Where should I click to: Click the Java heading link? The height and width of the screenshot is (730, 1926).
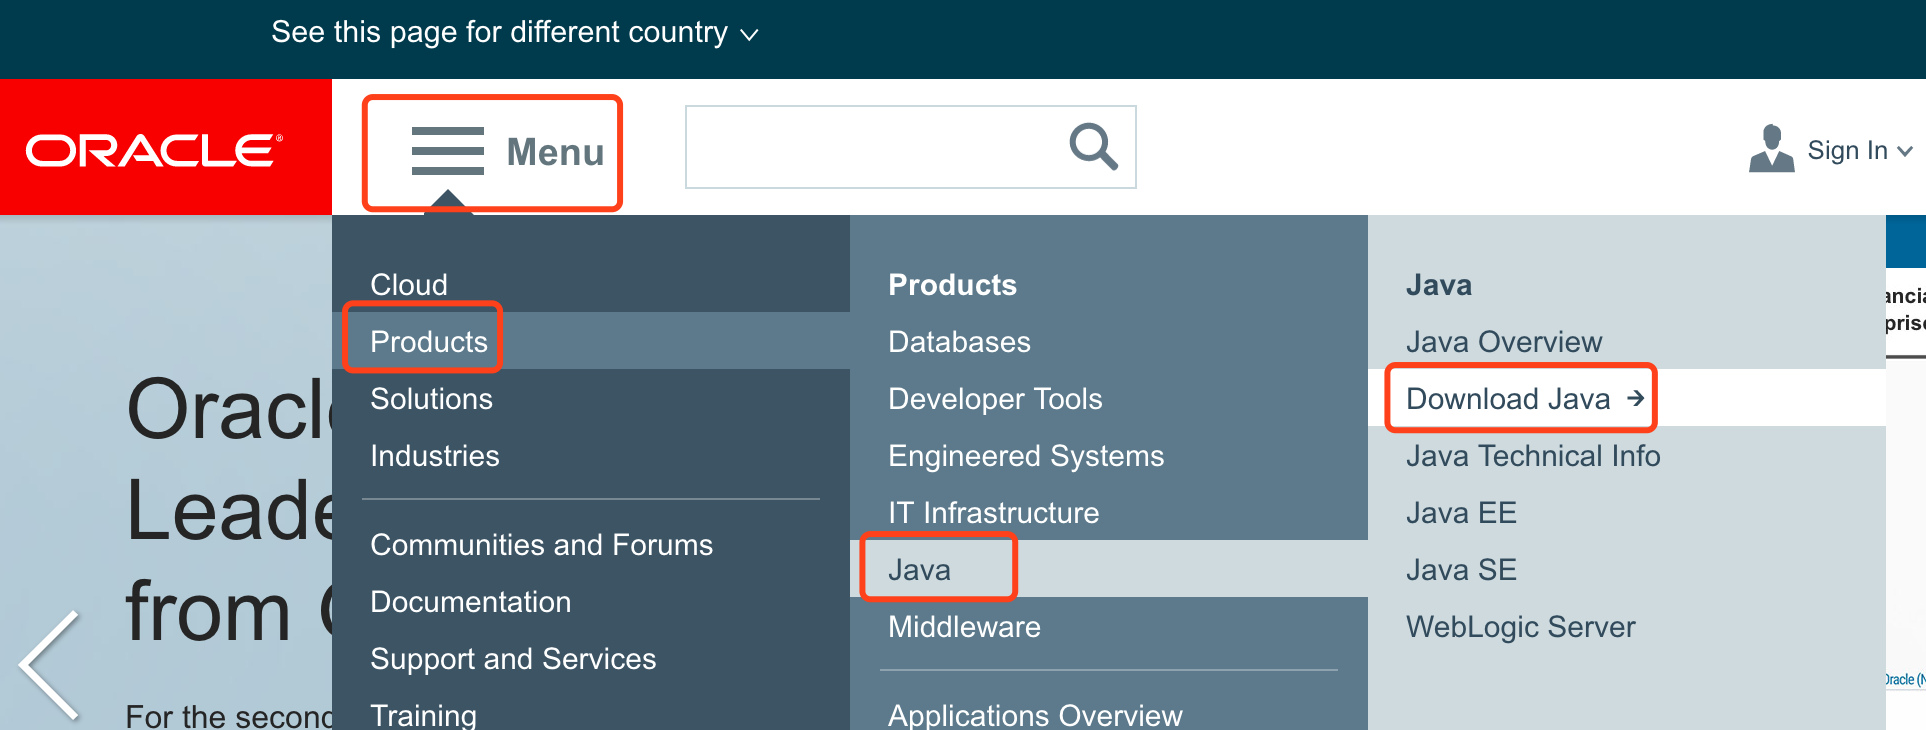coord(1439,285)
